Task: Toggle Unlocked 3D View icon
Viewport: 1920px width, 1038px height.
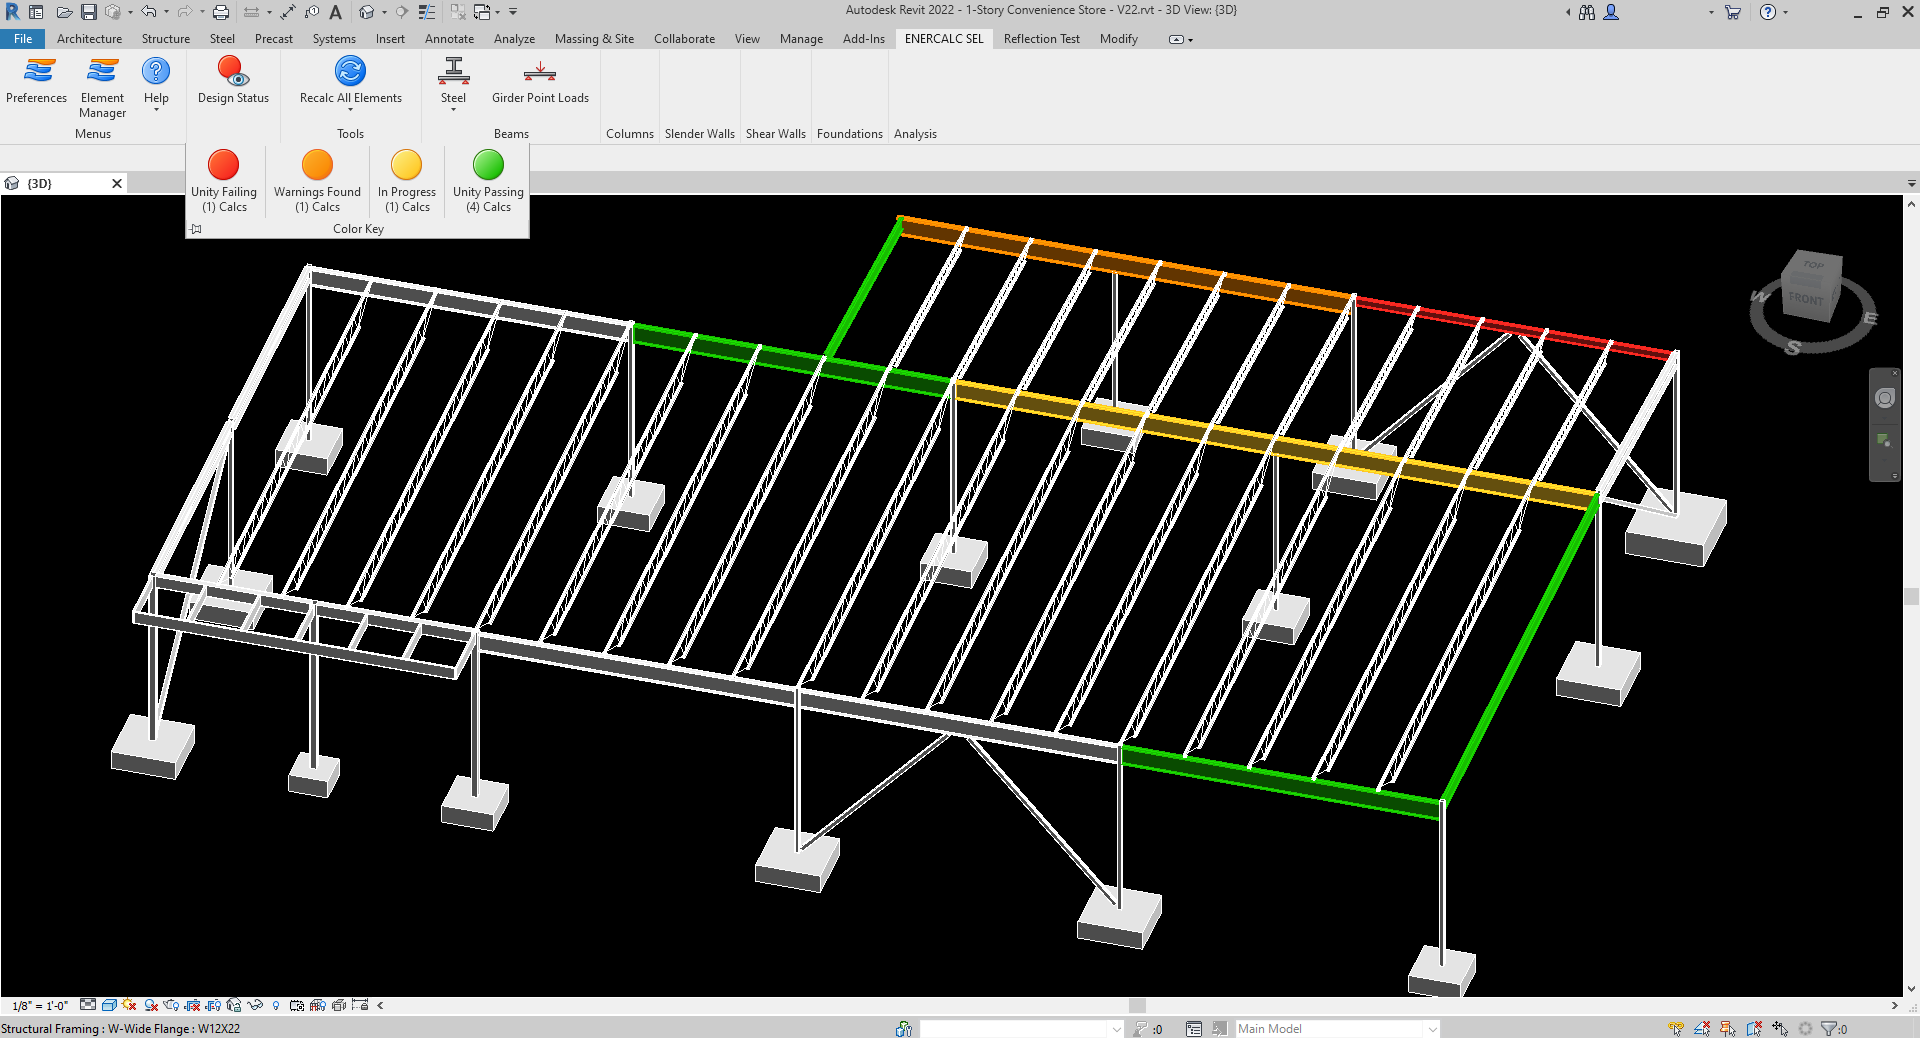Action: (x=234, y=1005)
